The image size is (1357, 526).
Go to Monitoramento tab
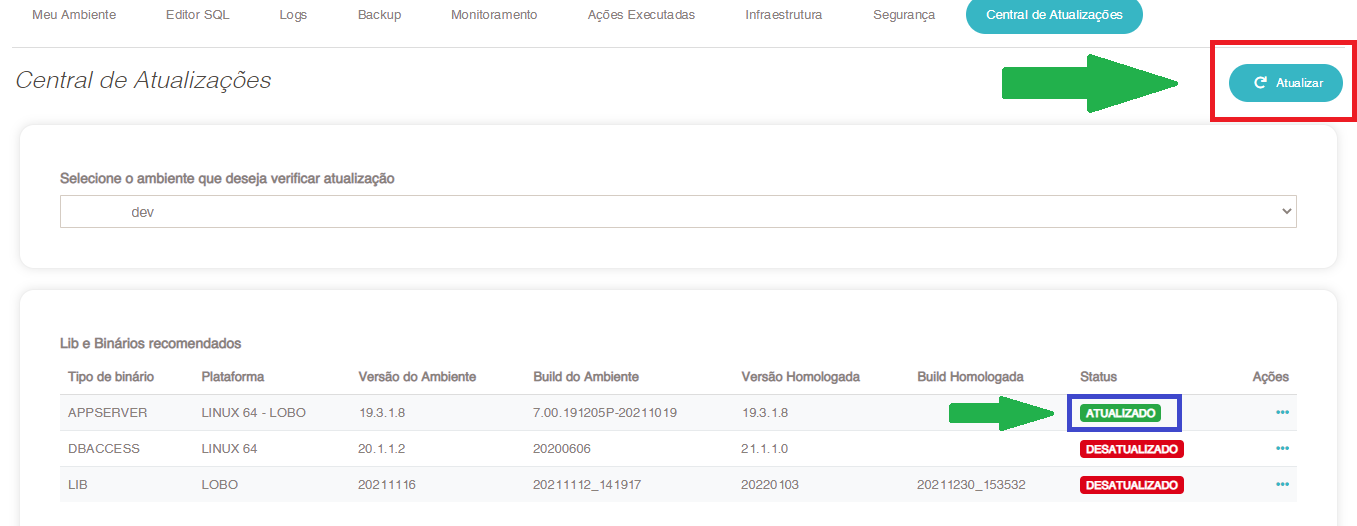click(494, 15)
